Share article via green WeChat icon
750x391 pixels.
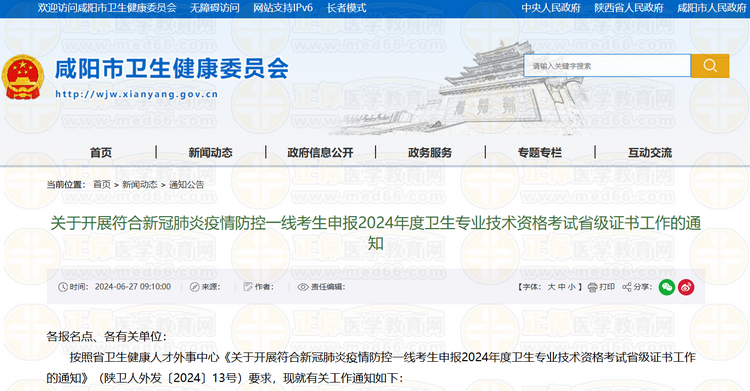(x=667, y=287)
